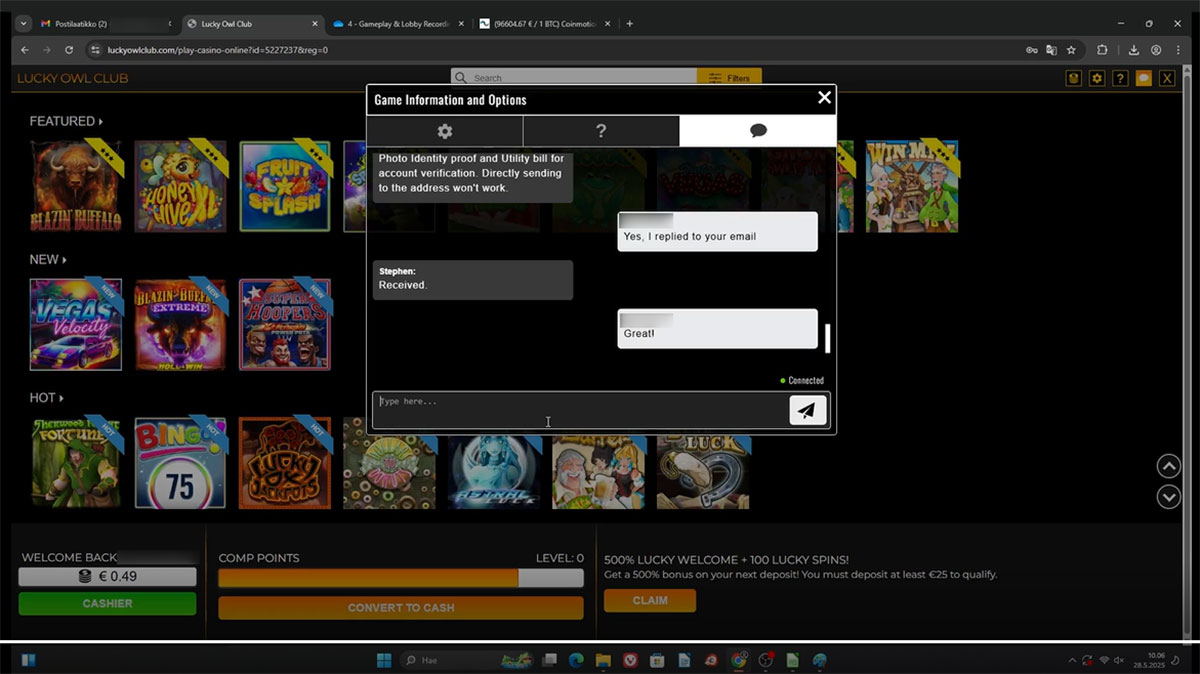The width and height of the screenshot is (1200, 674).
Task: Launch the Blazin Buffalo Extreme game
Action: [x=181, y=324]
